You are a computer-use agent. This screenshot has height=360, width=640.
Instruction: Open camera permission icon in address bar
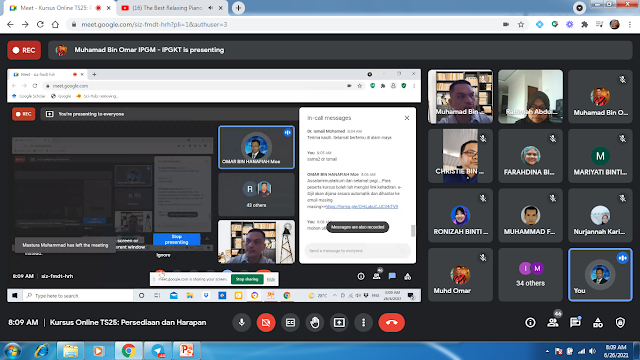pyautogui.click(x=506, y=24)
